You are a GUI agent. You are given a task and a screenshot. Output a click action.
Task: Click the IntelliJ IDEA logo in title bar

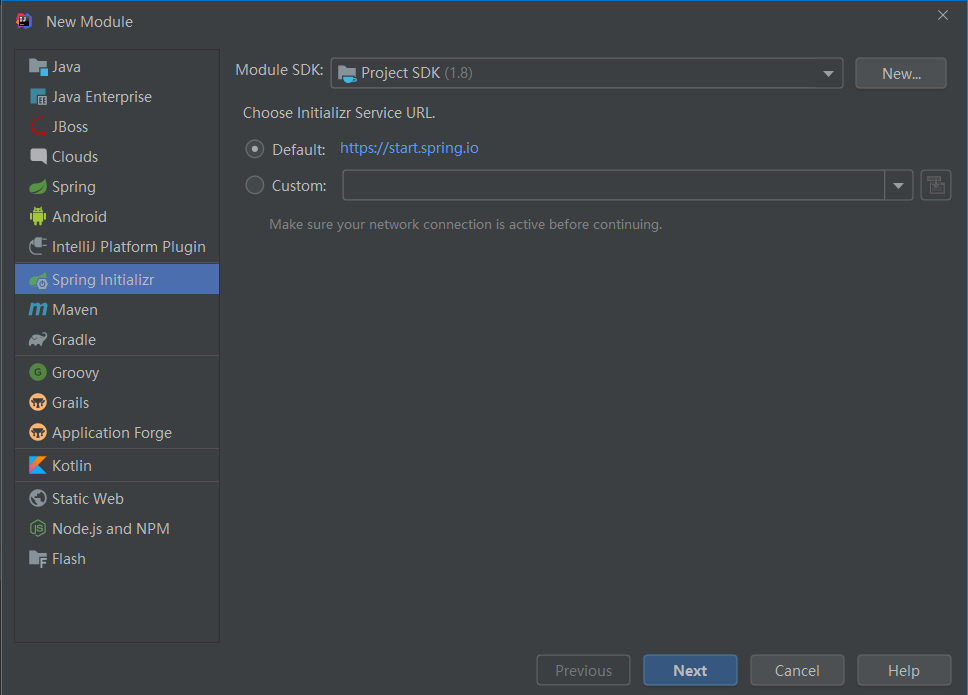point(24,21)
